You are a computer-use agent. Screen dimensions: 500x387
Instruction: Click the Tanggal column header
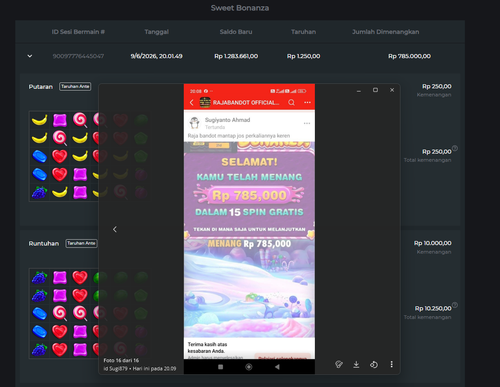coord(156,32)
